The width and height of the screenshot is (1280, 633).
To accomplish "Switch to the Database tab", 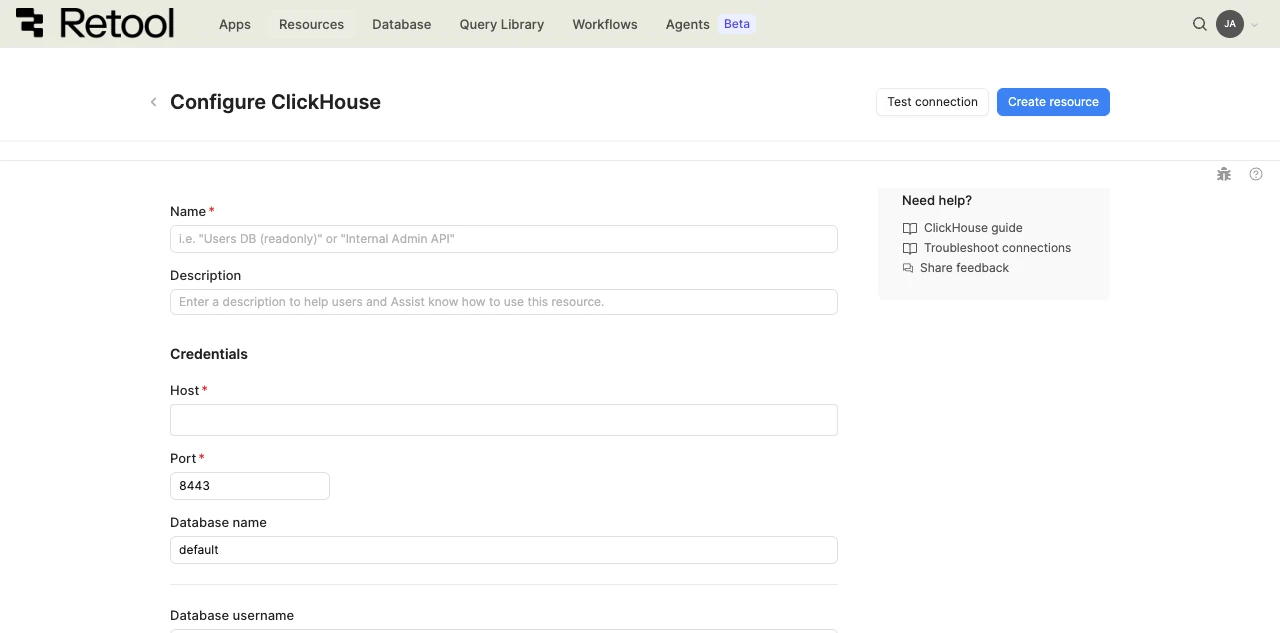I will 401,24.
